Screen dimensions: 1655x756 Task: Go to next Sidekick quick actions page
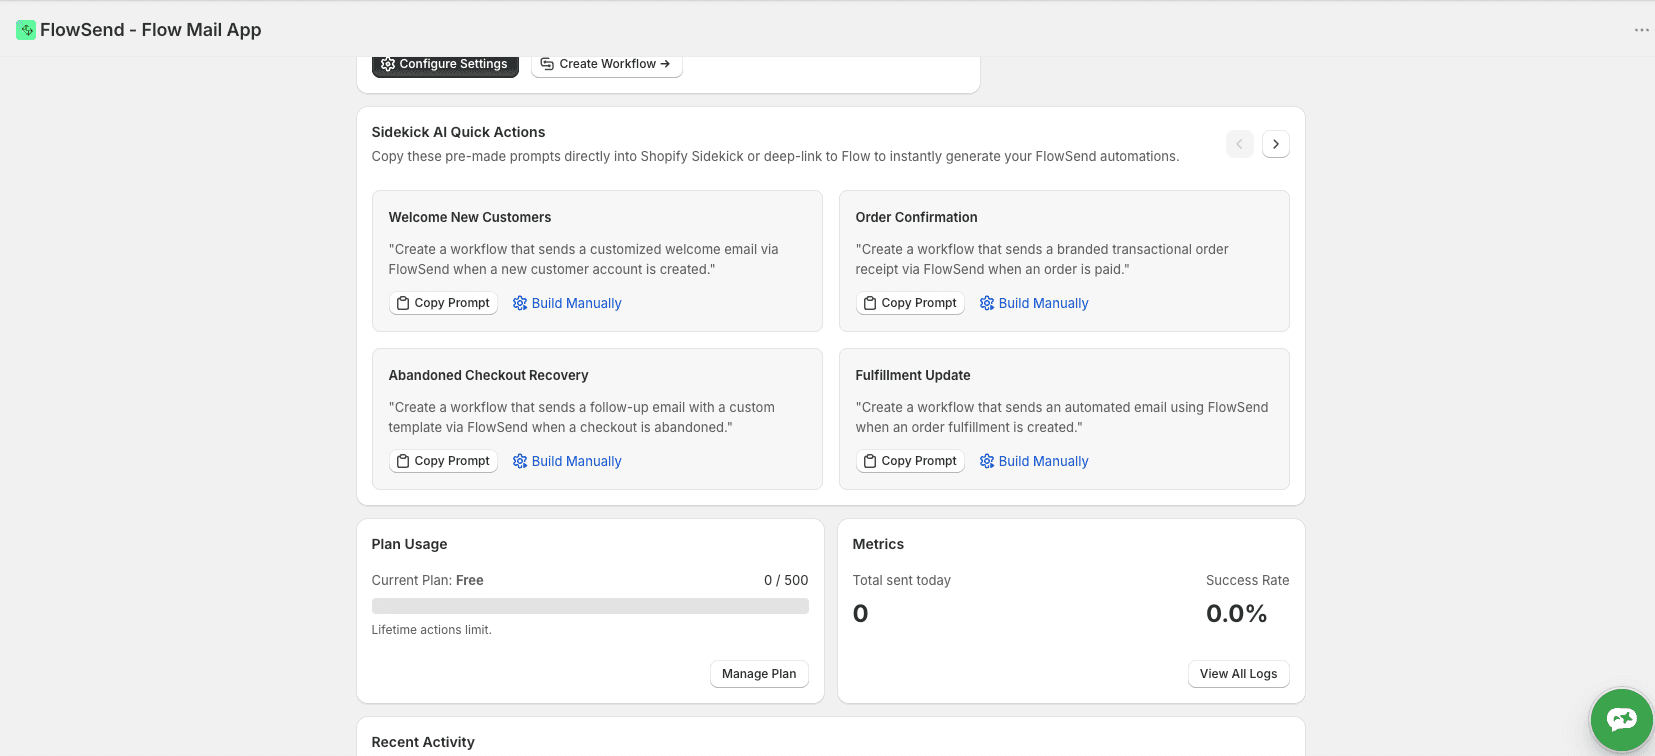1275,144
